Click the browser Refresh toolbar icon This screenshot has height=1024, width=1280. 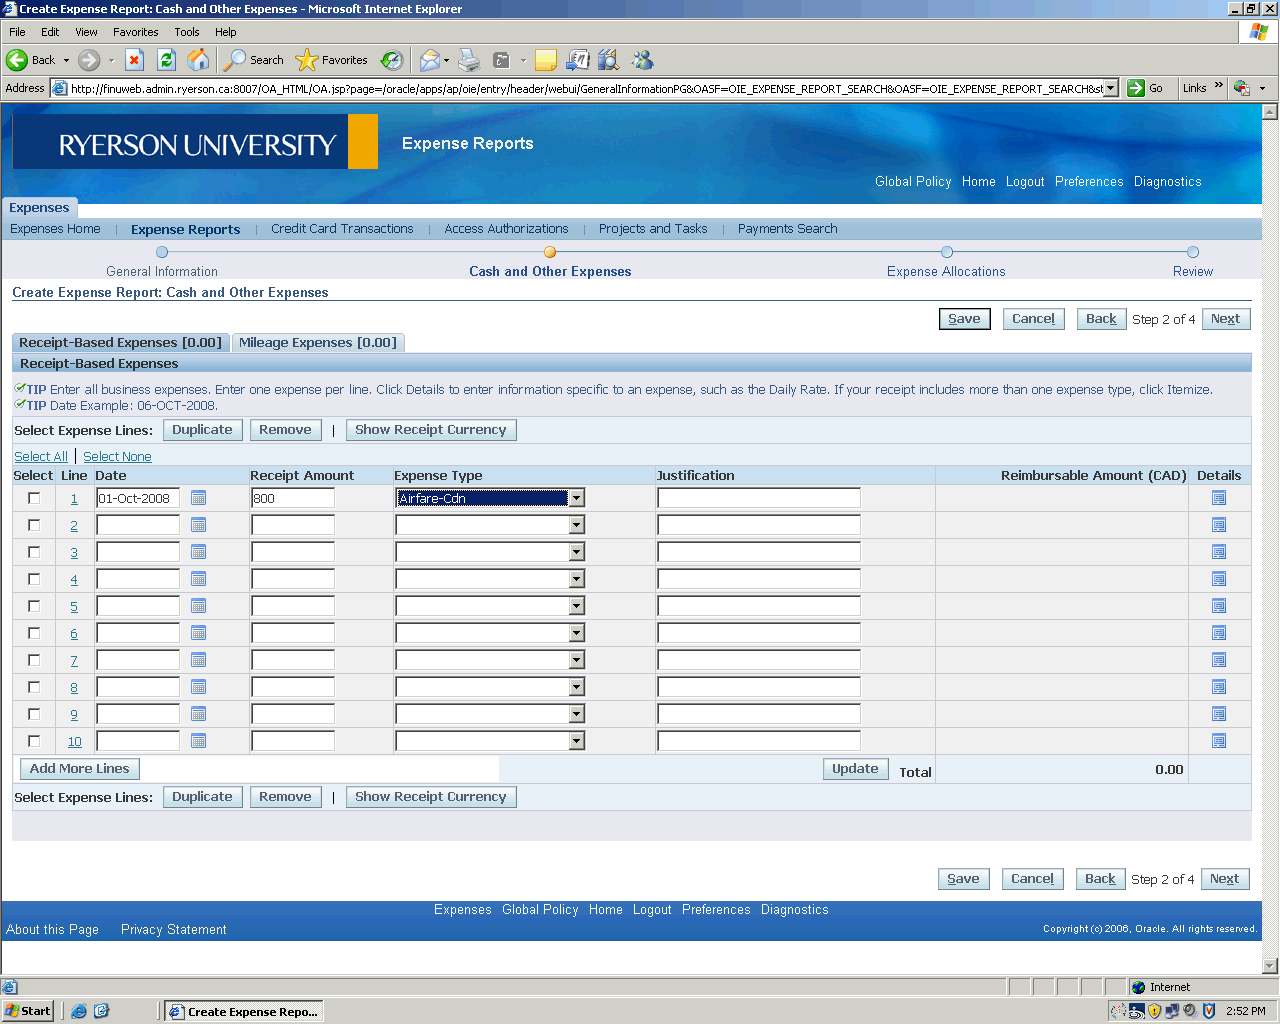pos(167,60)
